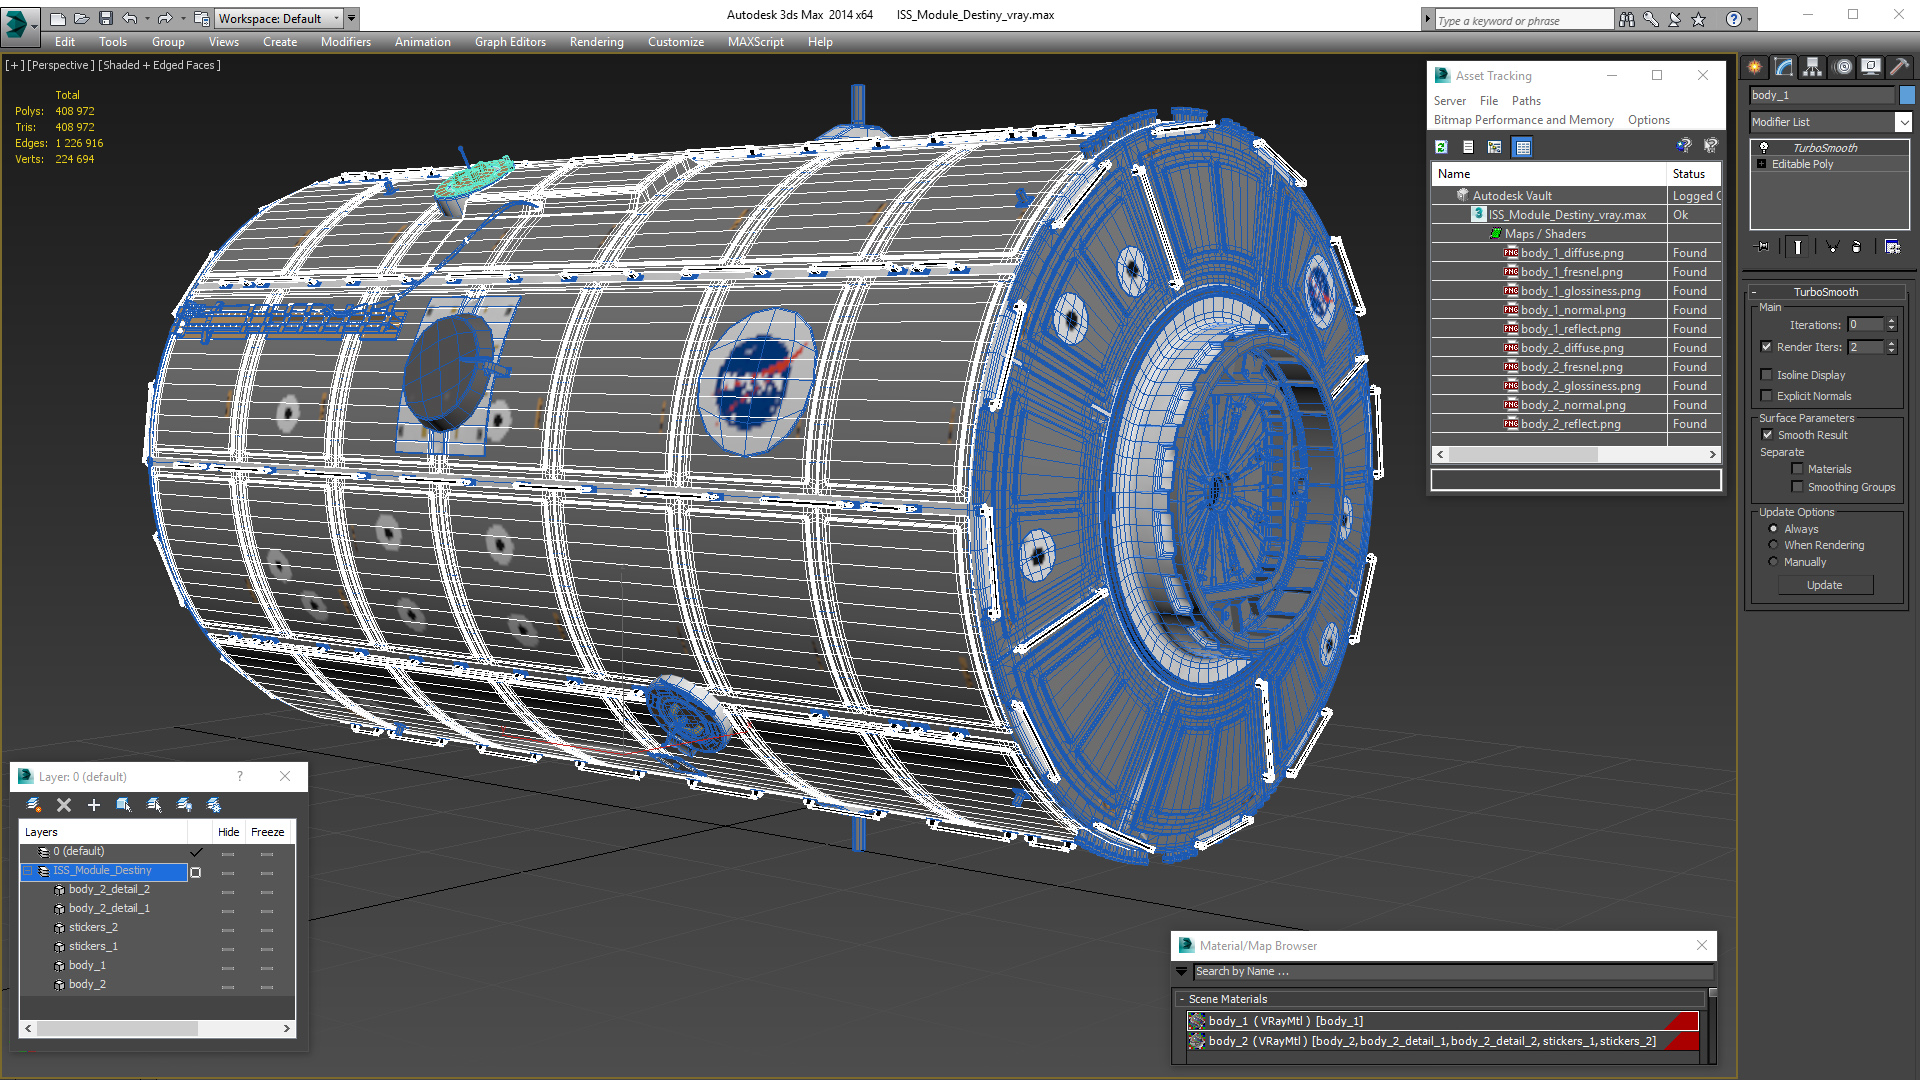This screenshot has height=1080, width=1920.
Task: Click the Status column header
Action: [1695, 174]
